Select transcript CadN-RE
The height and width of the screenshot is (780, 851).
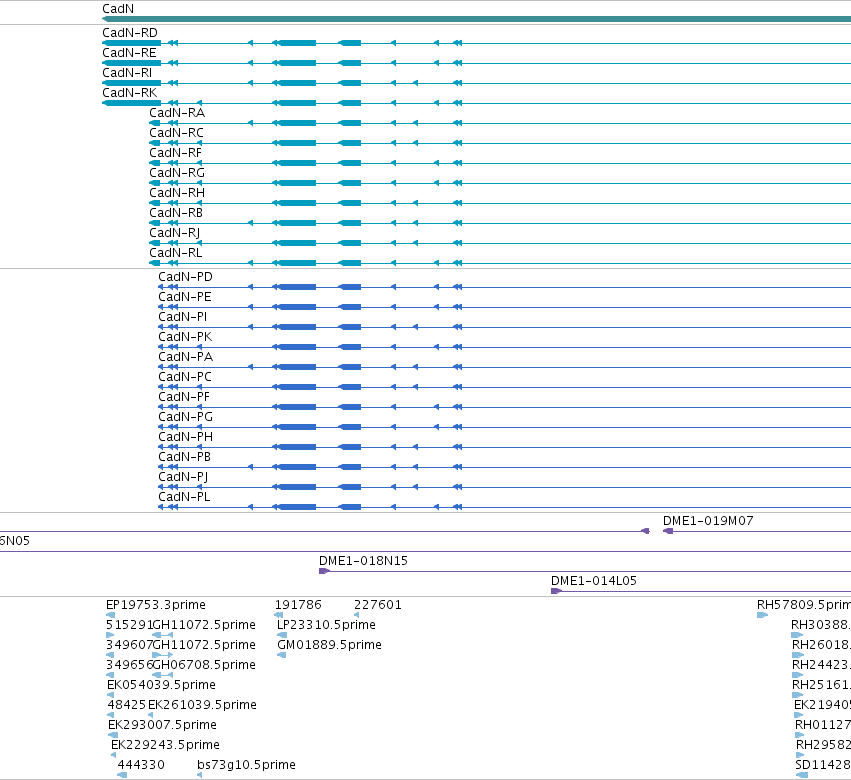pyautogui.click(x=129, y=53)
